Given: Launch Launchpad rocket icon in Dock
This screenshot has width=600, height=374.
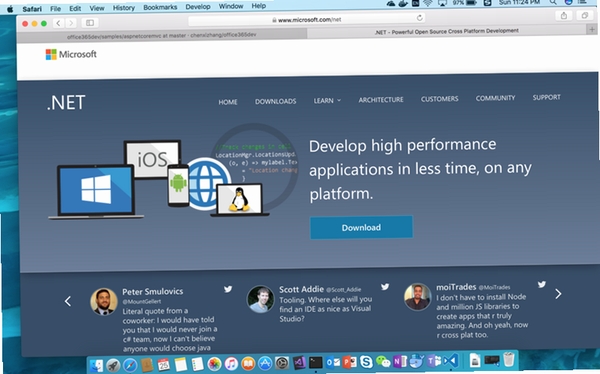Looking at the screenshot, I should (113, 366).
